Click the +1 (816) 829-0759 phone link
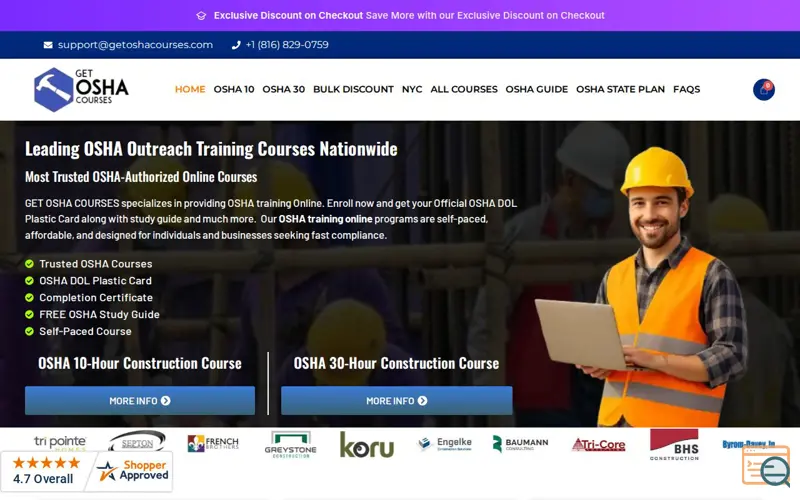Viewport: 800px width, 500px height. (287, 45)
